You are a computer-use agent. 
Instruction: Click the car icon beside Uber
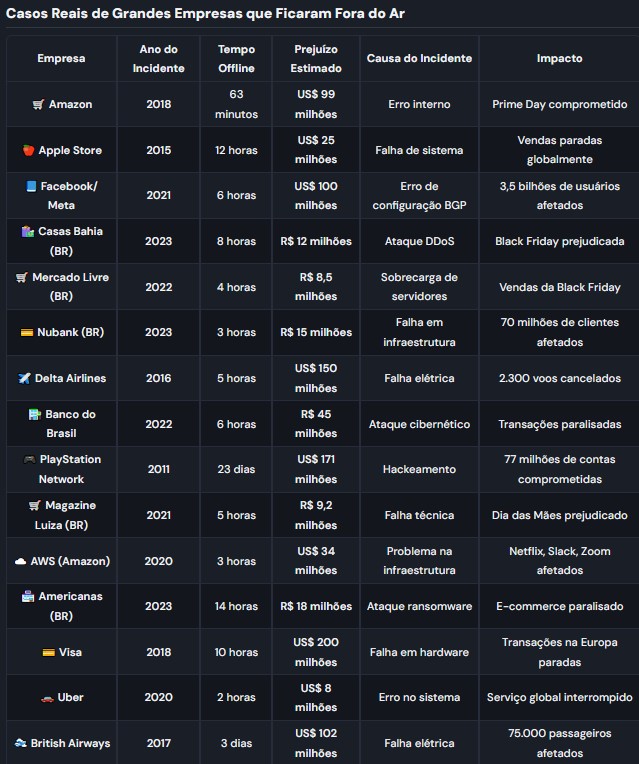pyautogui.click(x=46, y=698)
